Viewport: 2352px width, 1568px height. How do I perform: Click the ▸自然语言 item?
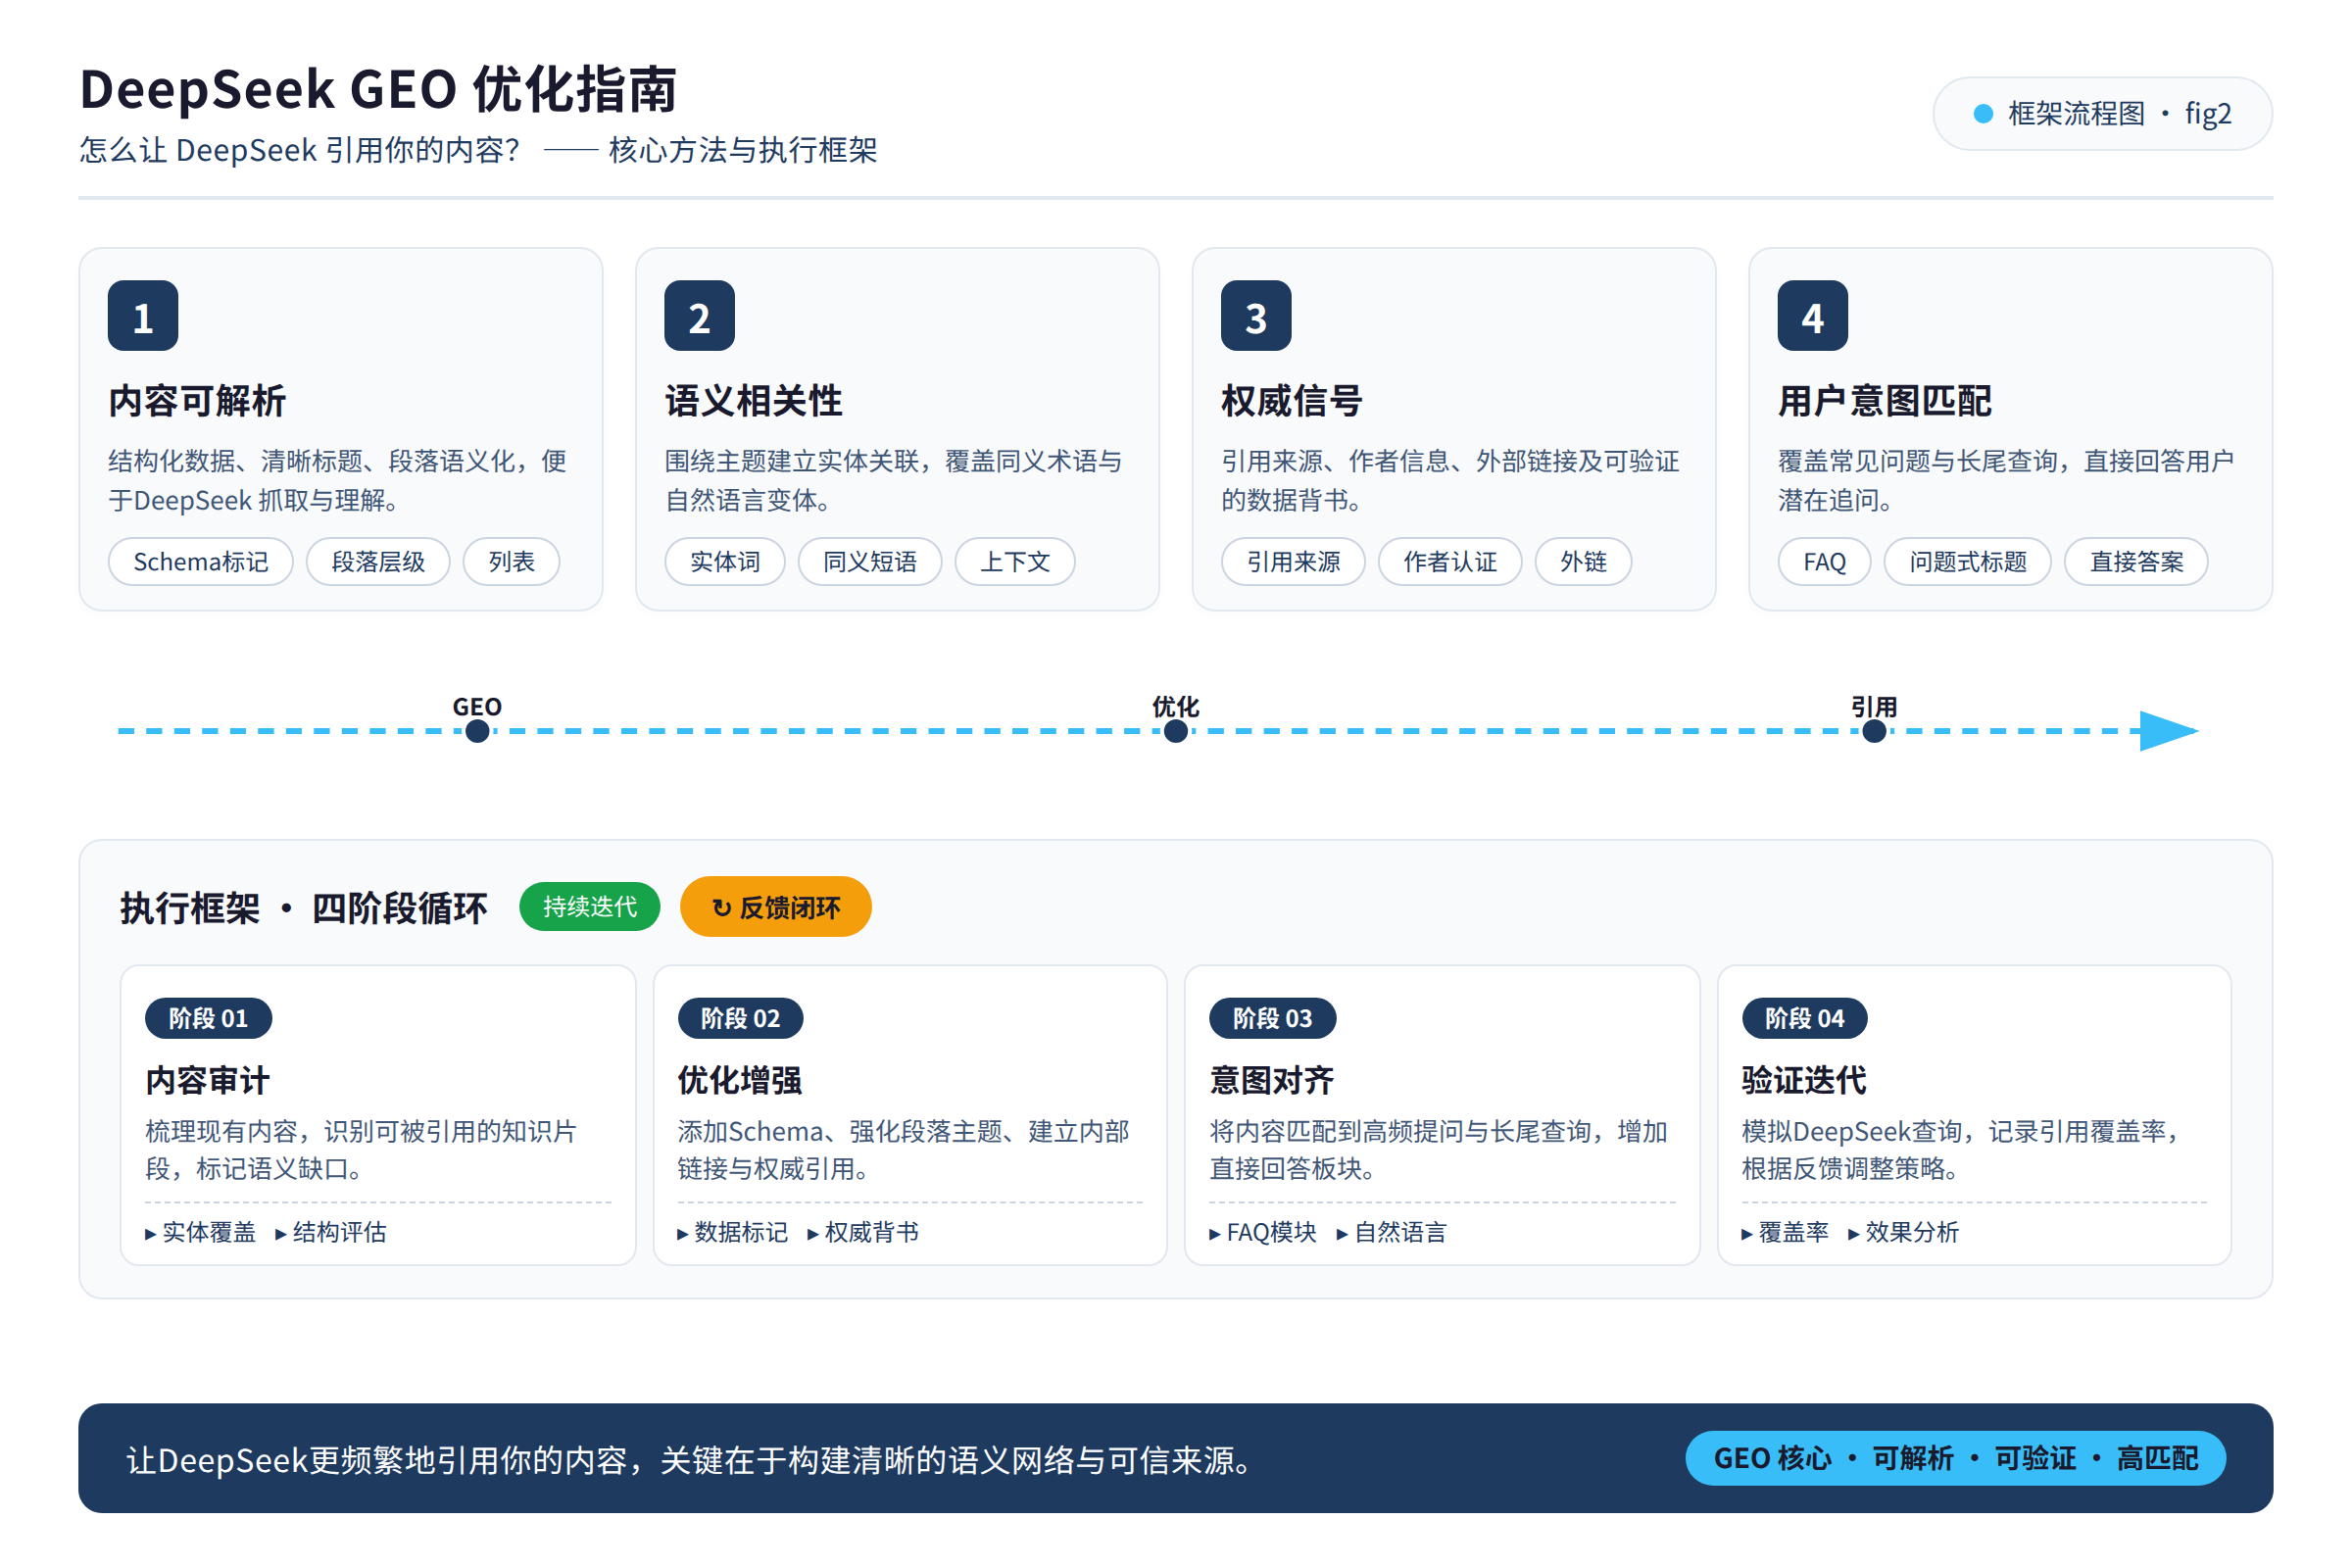(1392, 1232)
